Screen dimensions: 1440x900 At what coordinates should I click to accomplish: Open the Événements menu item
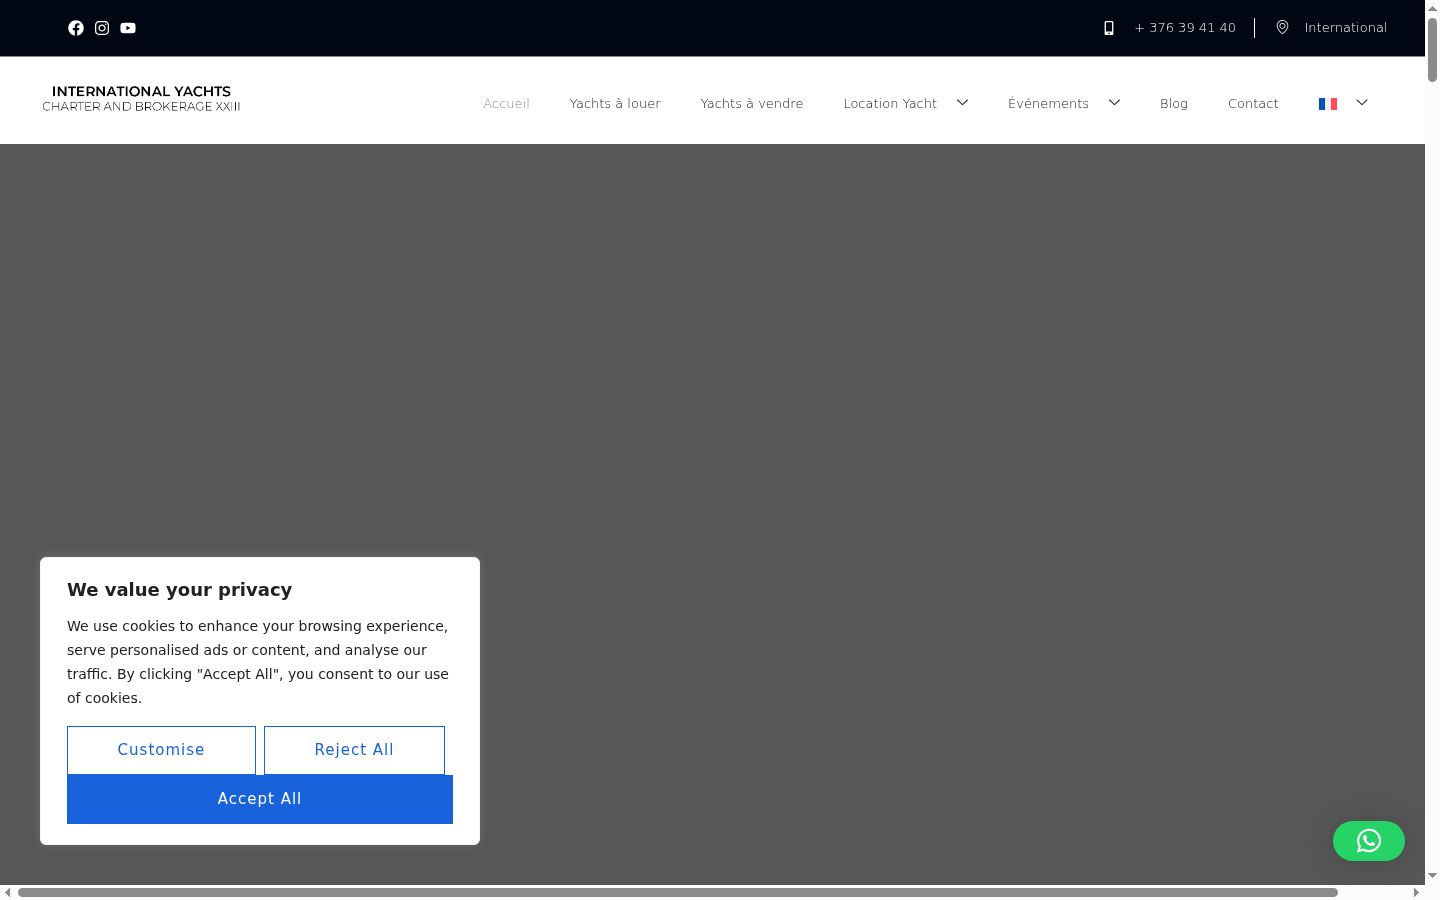coord(1048,104)
